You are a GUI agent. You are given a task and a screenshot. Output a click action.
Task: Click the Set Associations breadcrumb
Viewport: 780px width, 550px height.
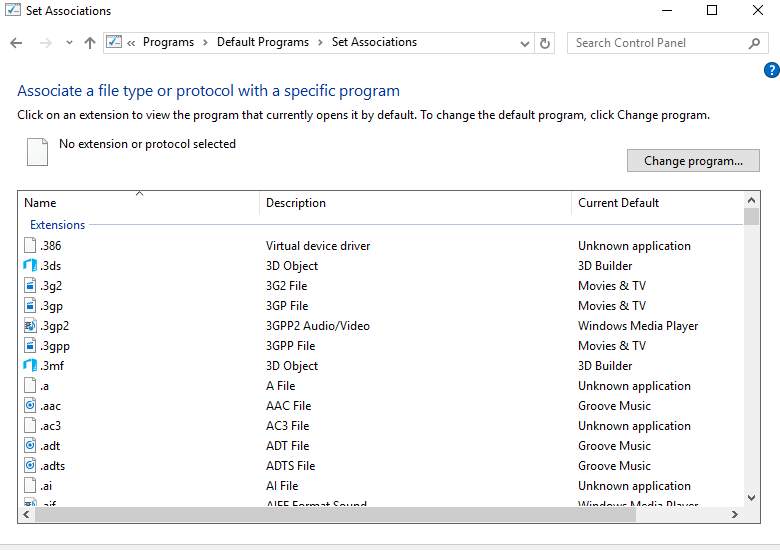[374, 42]
